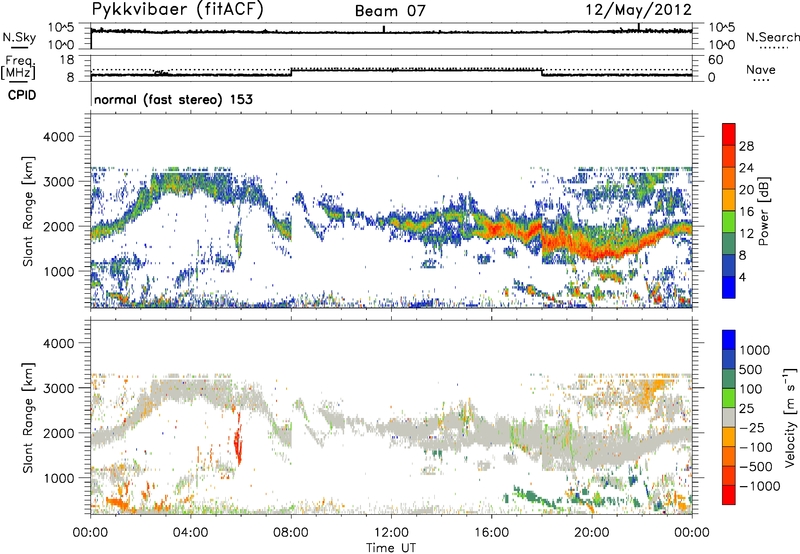800x554 pixels.
Task: Click the "2000" tick label on the power panel
Action: (x=58, y=226)
